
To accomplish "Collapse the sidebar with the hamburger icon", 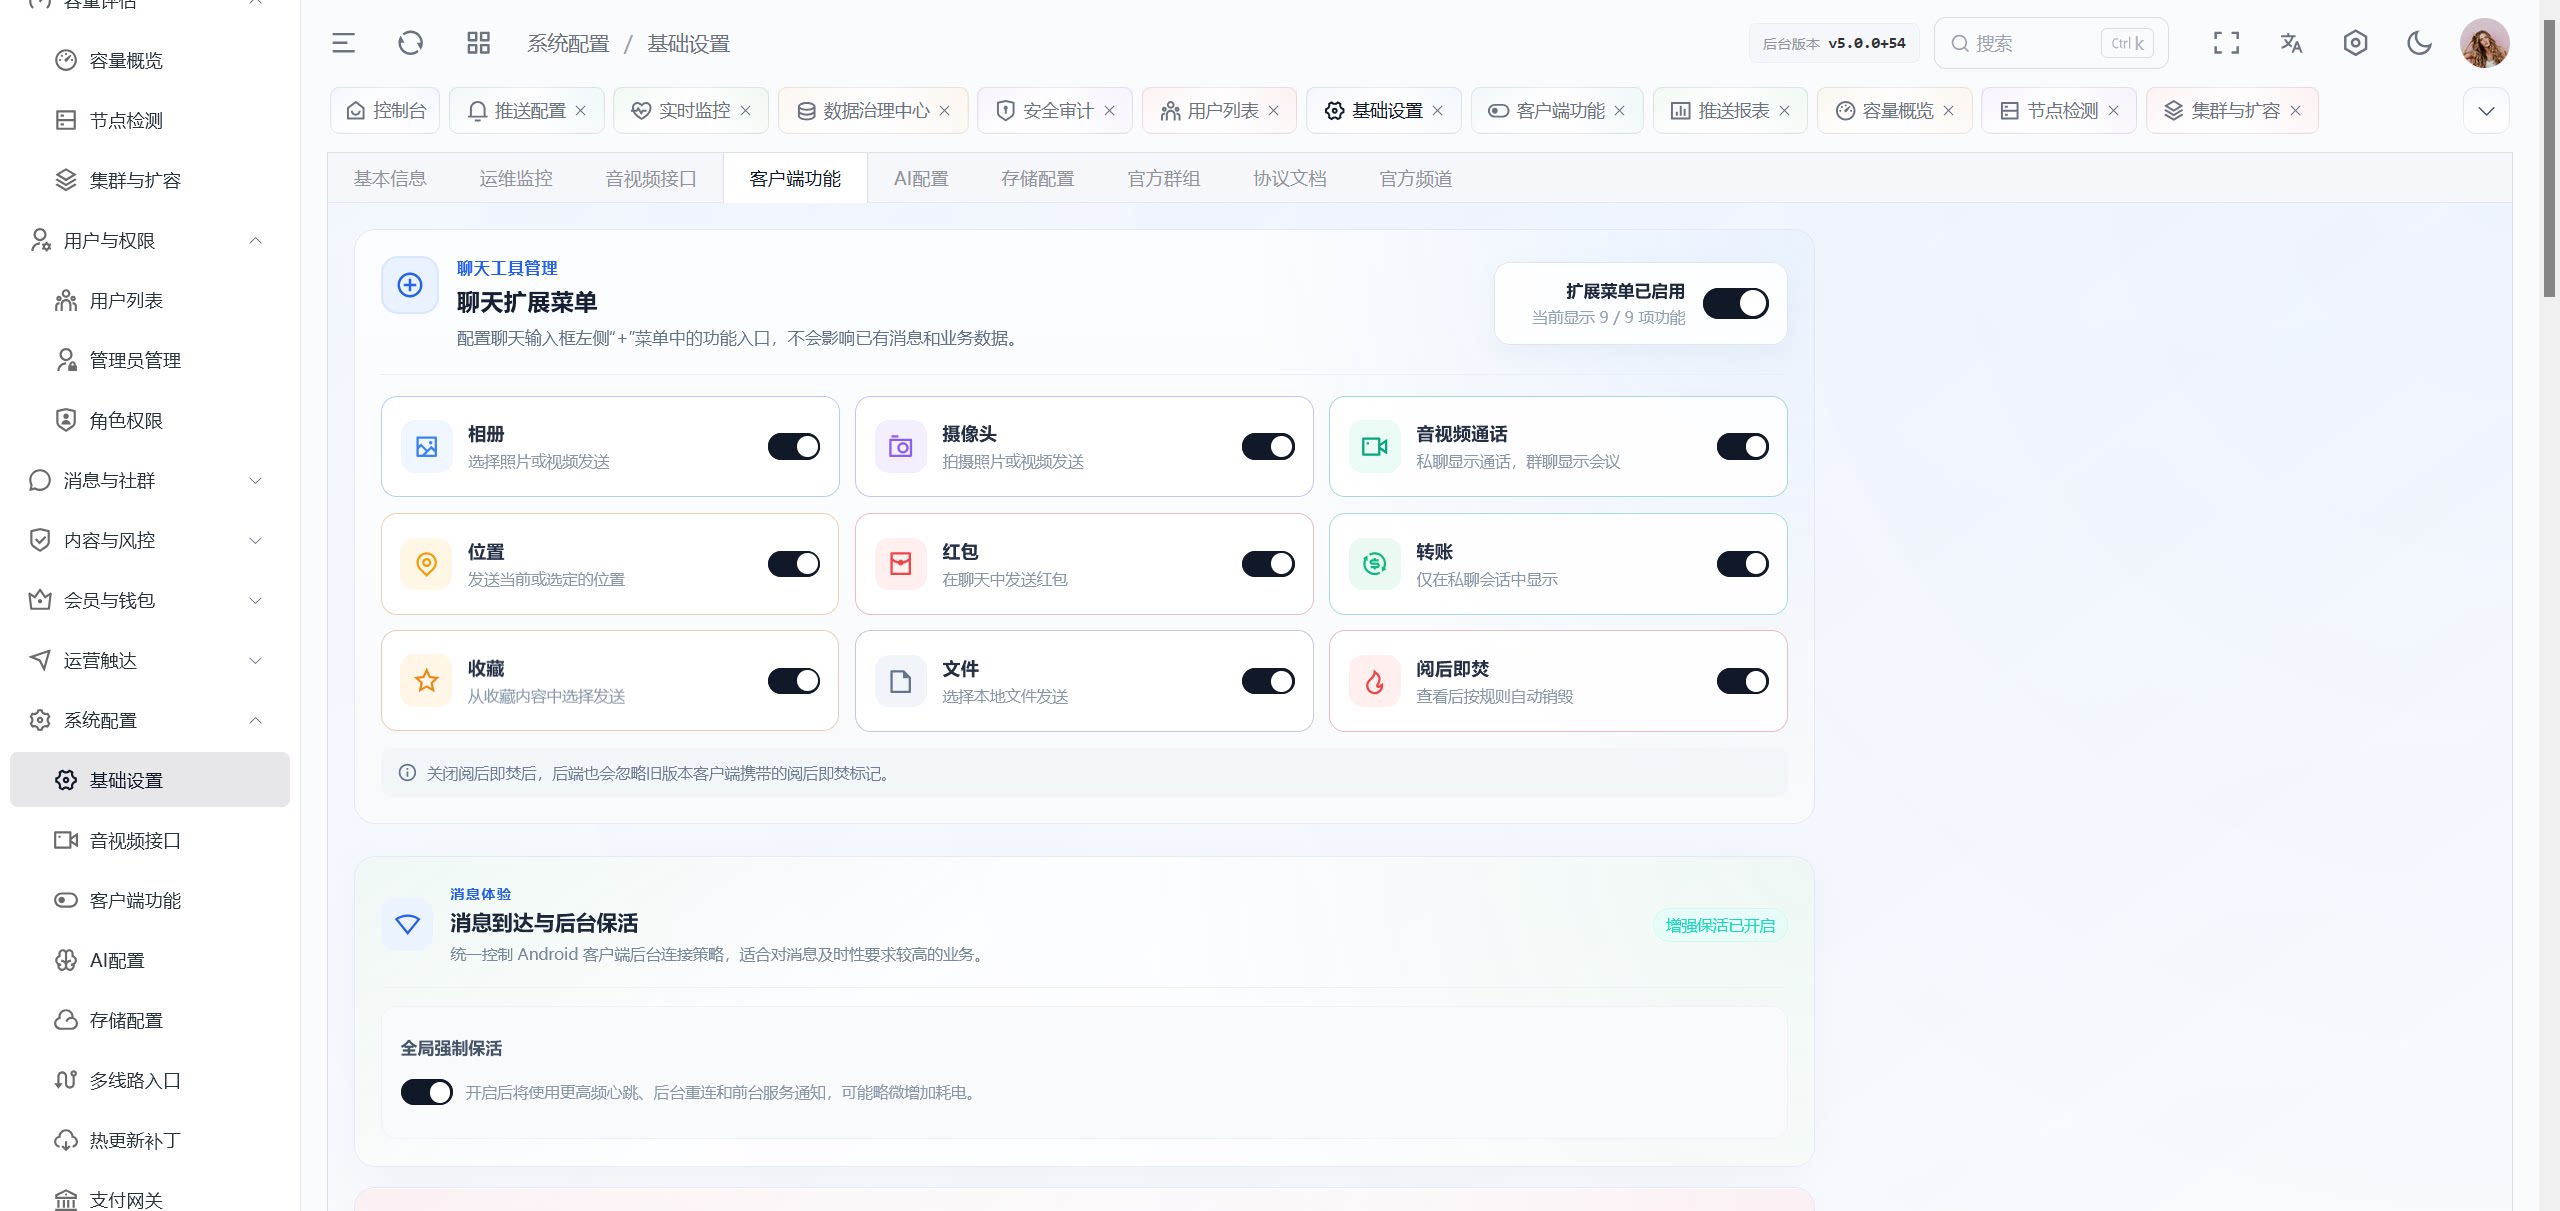I will click(343, 43).
